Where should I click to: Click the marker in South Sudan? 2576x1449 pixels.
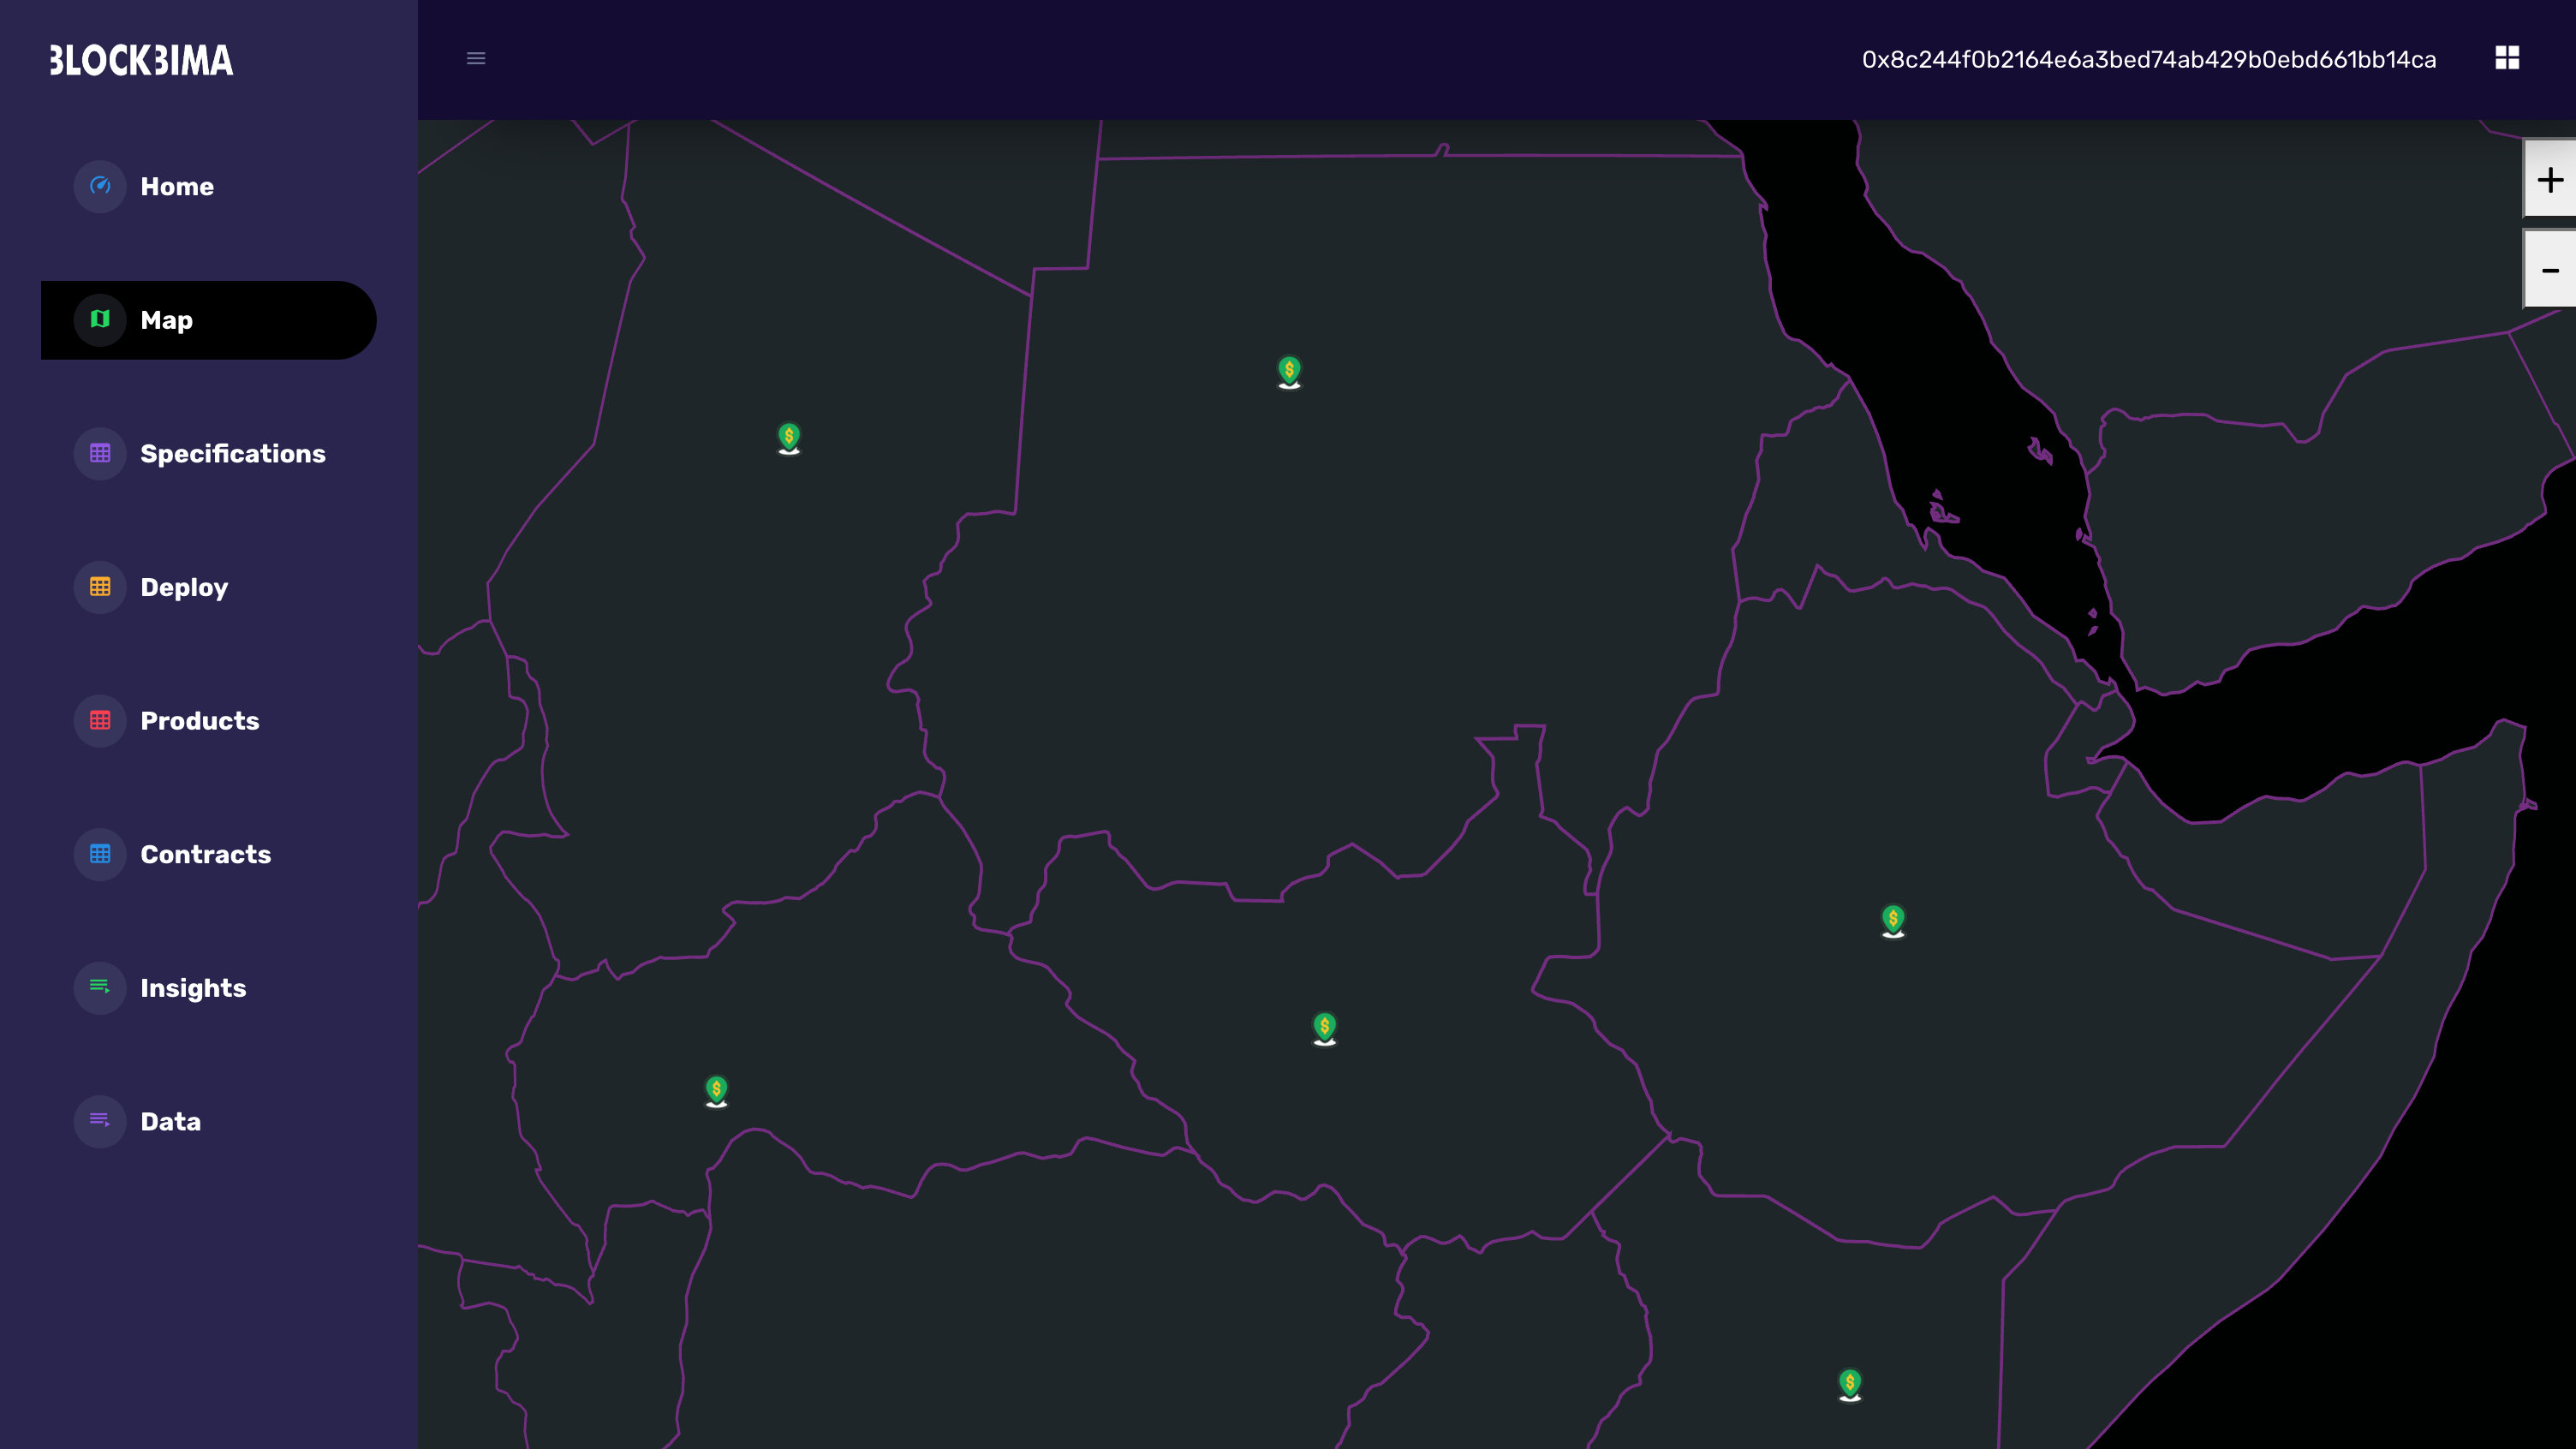(1324, 1027)
